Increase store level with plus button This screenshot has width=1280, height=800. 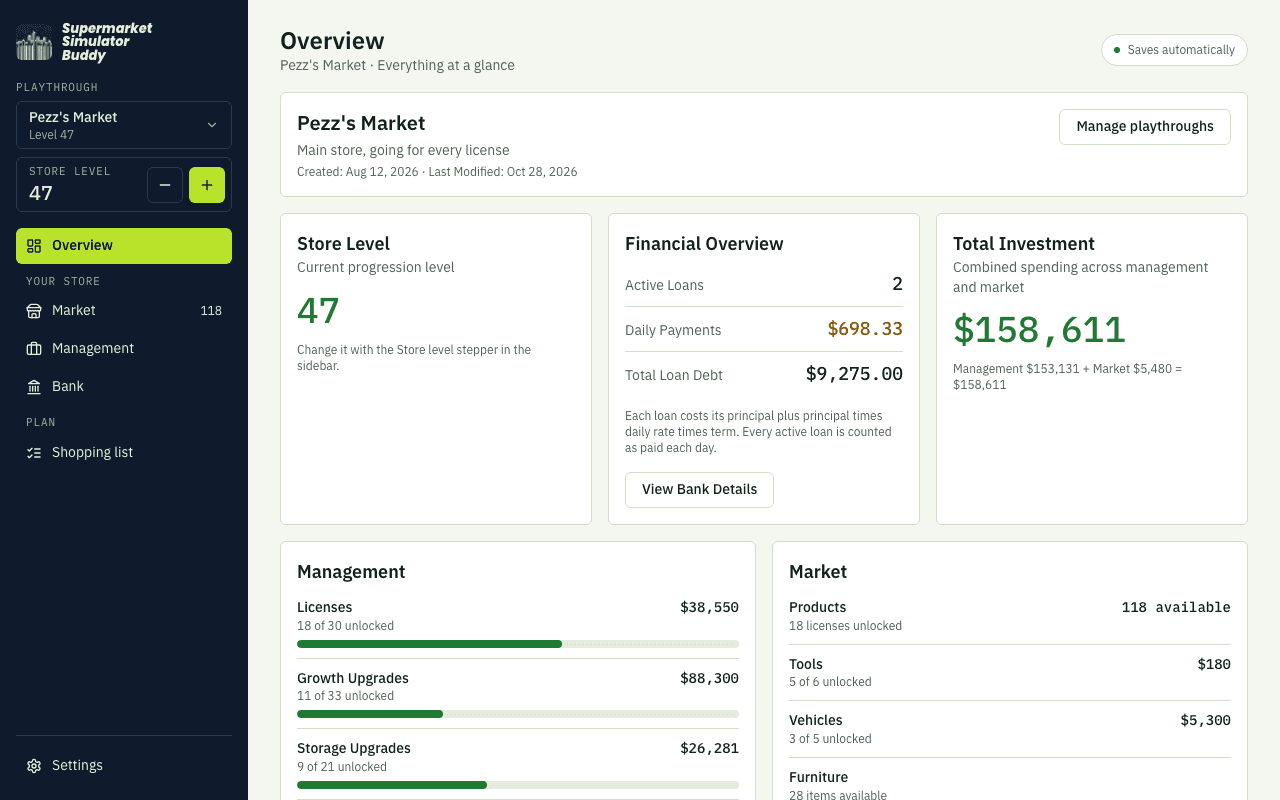click(207, 185)
